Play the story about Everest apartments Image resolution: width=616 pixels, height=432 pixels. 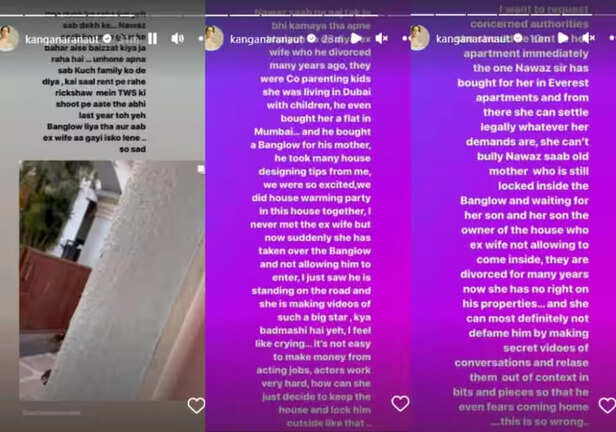563,38
